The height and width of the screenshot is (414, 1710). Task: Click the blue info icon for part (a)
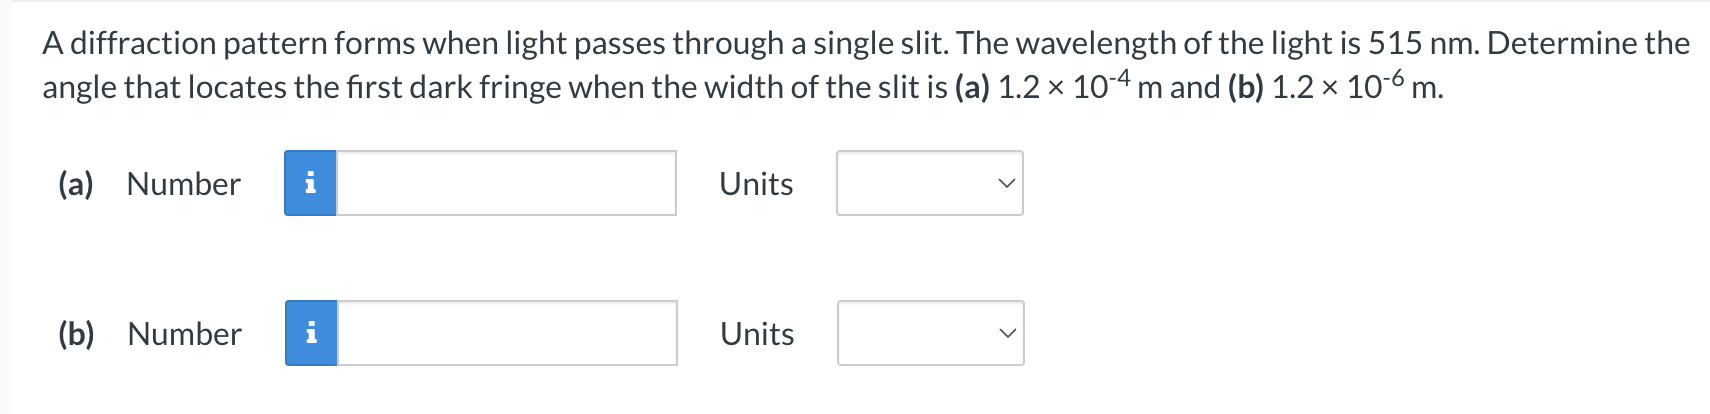tap(310, 183)
